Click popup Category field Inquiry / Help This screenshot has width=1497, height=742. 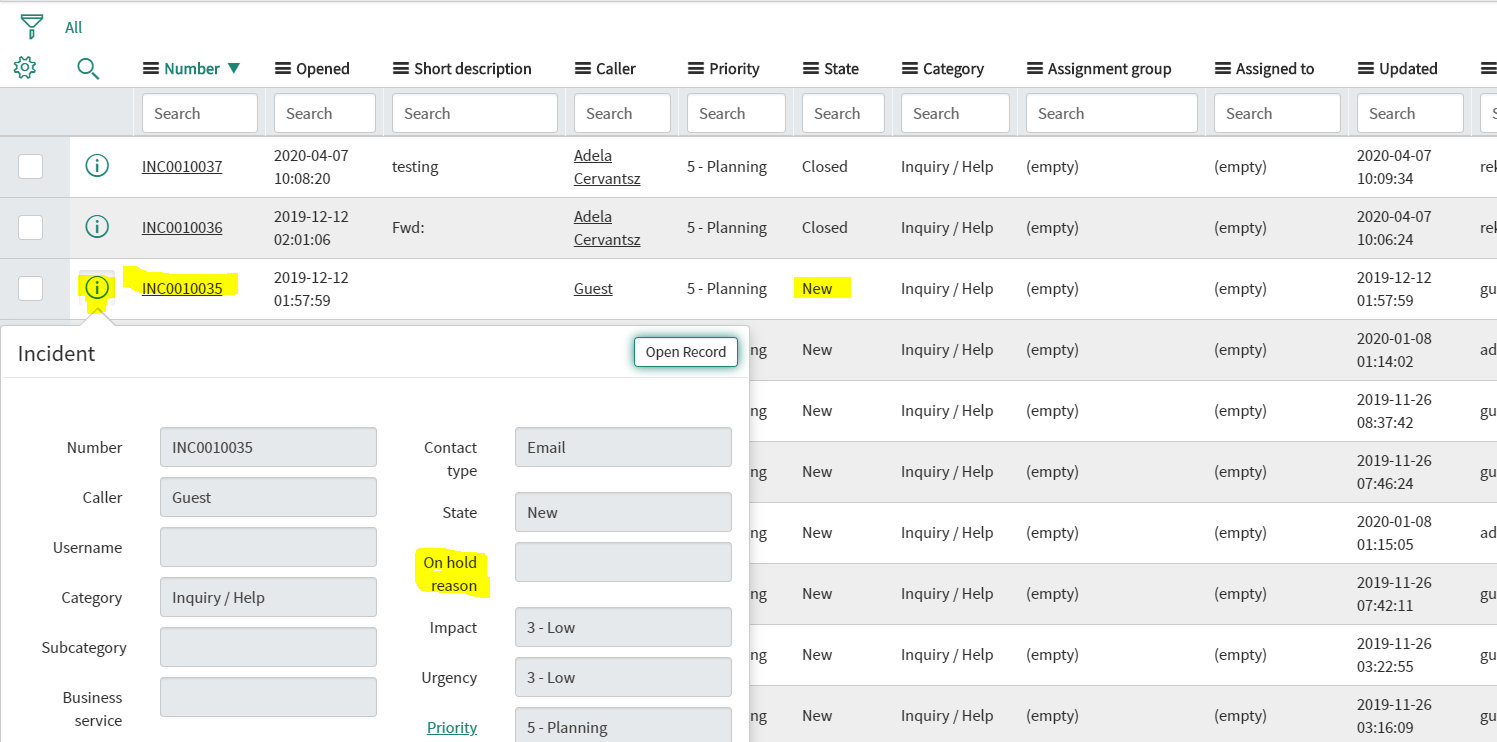268,597
